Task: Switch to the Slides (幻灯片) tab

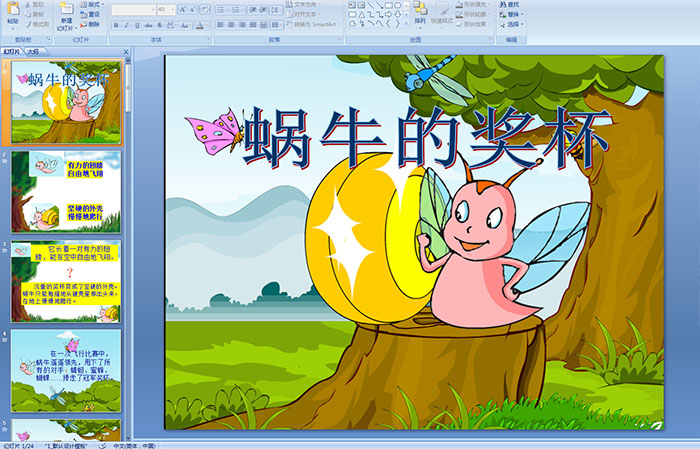Action: (12, 51)
